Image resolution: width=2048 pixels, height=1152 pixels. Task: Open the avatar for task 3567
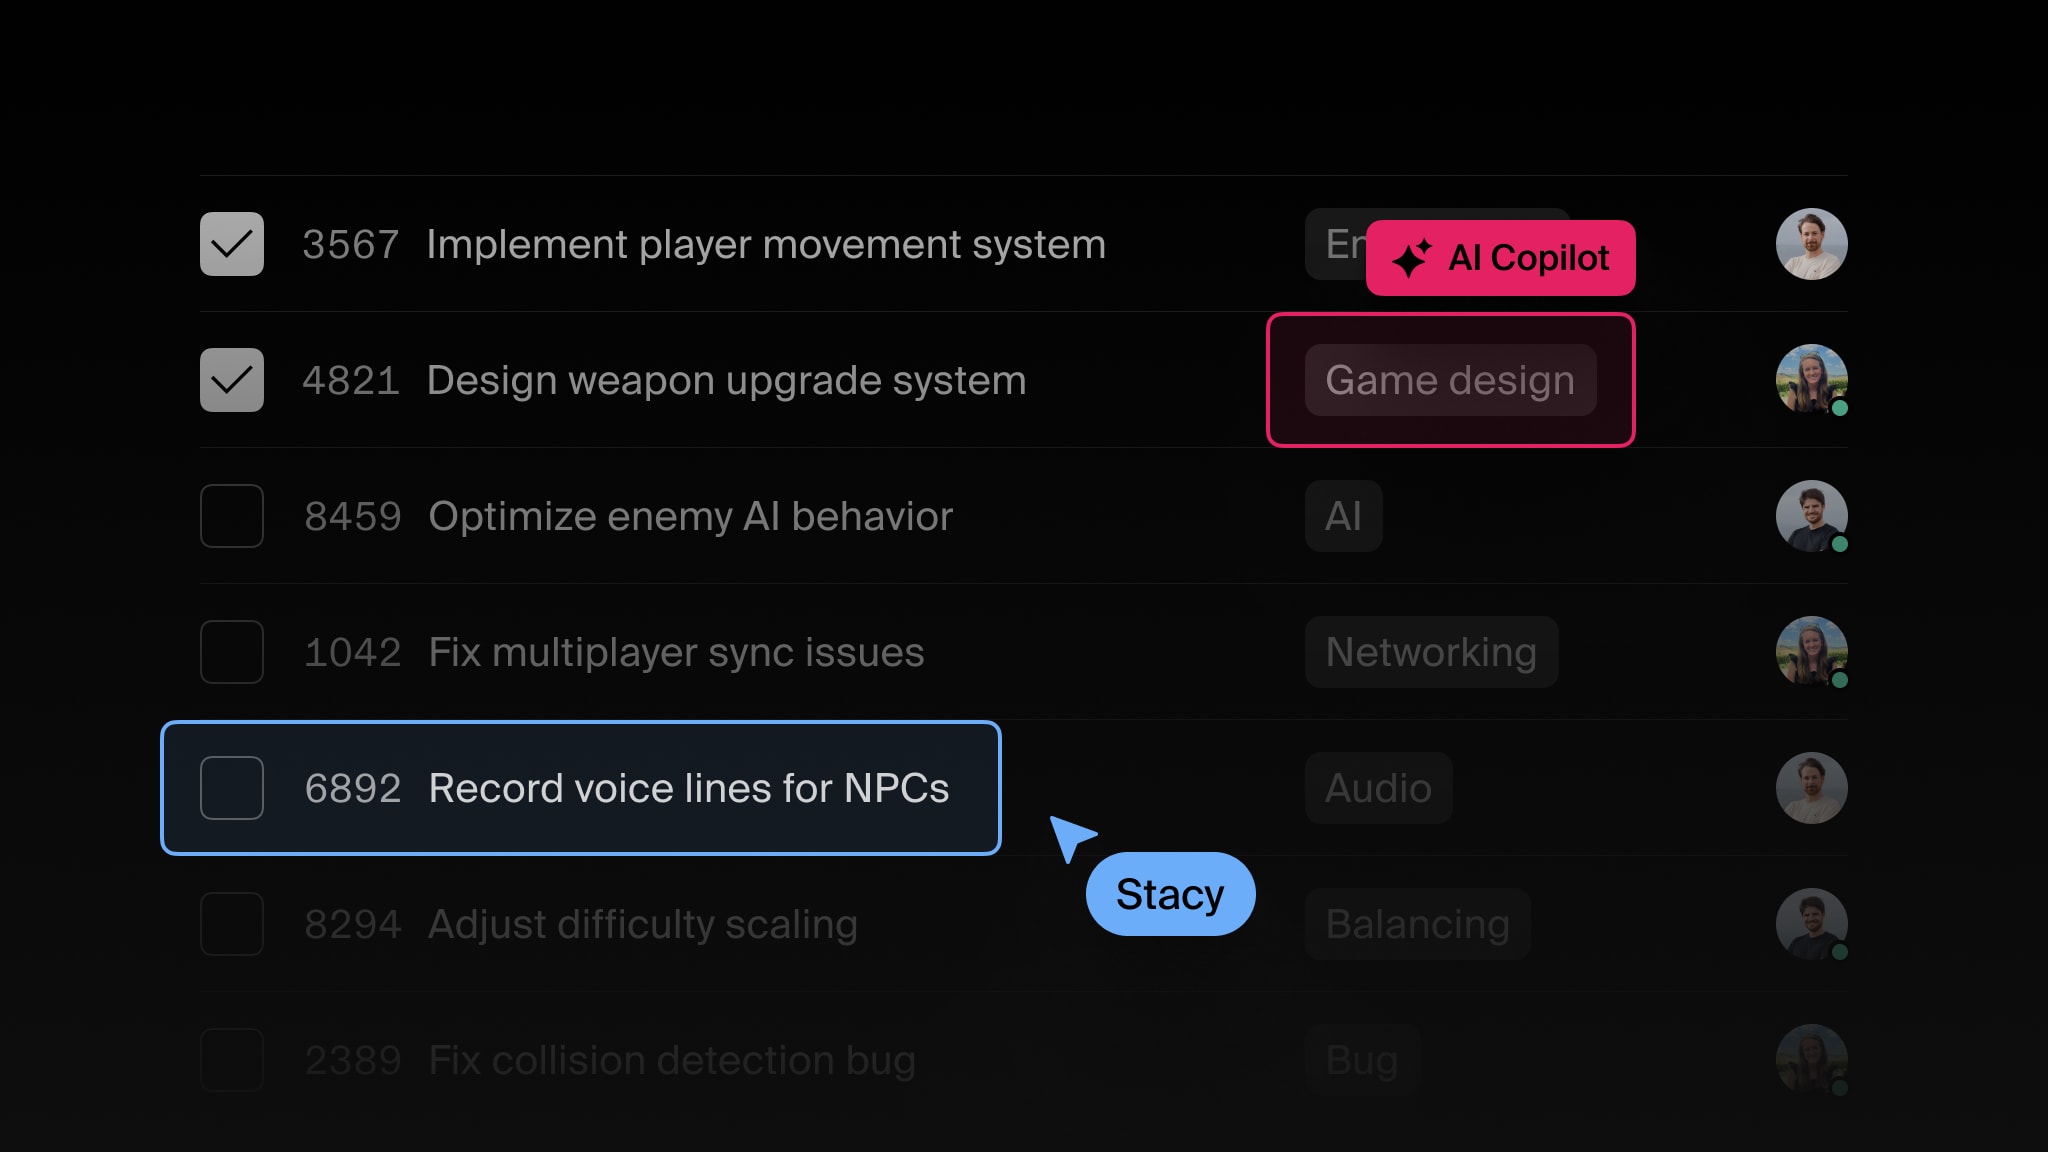(1811, 243)
